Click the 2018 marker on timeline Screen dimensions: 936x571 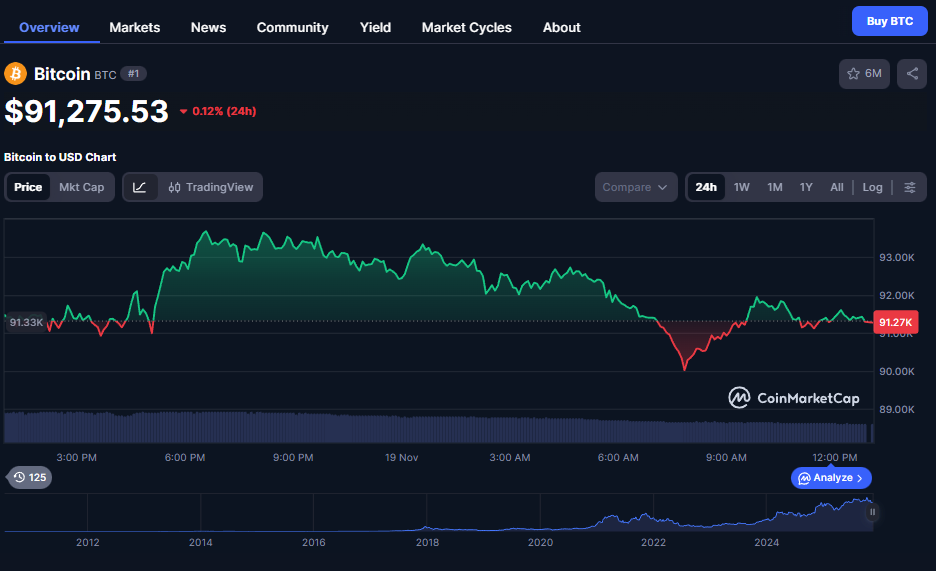tap(427, 542)
